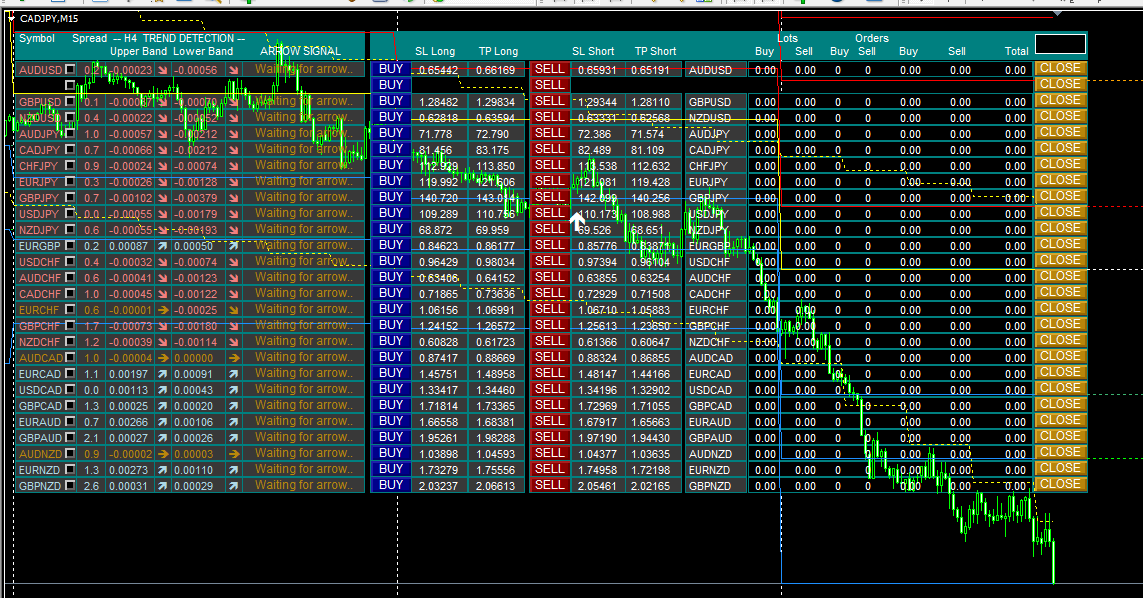Tick the GBPCAD symbol checkbox
Screen dimensions: 1143x598
pyautogui.click(x=70, y=405)
